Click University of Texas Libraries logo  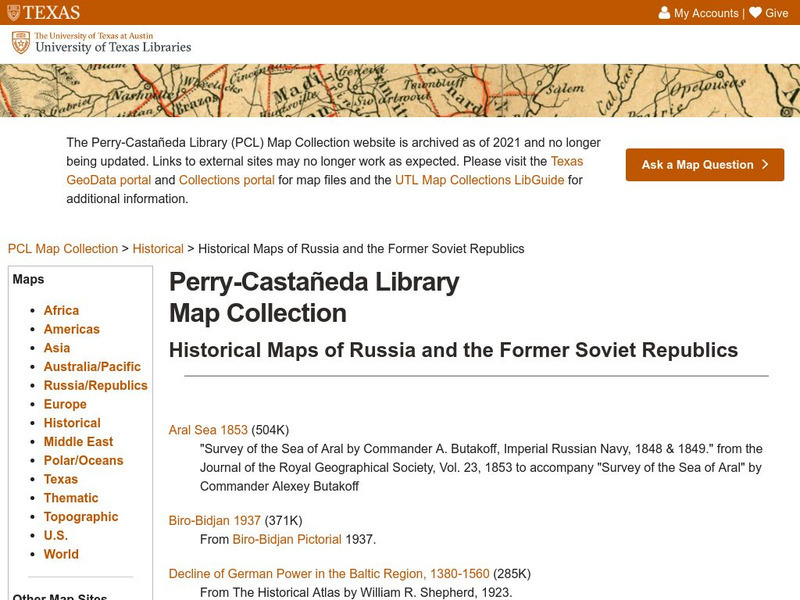100,43
